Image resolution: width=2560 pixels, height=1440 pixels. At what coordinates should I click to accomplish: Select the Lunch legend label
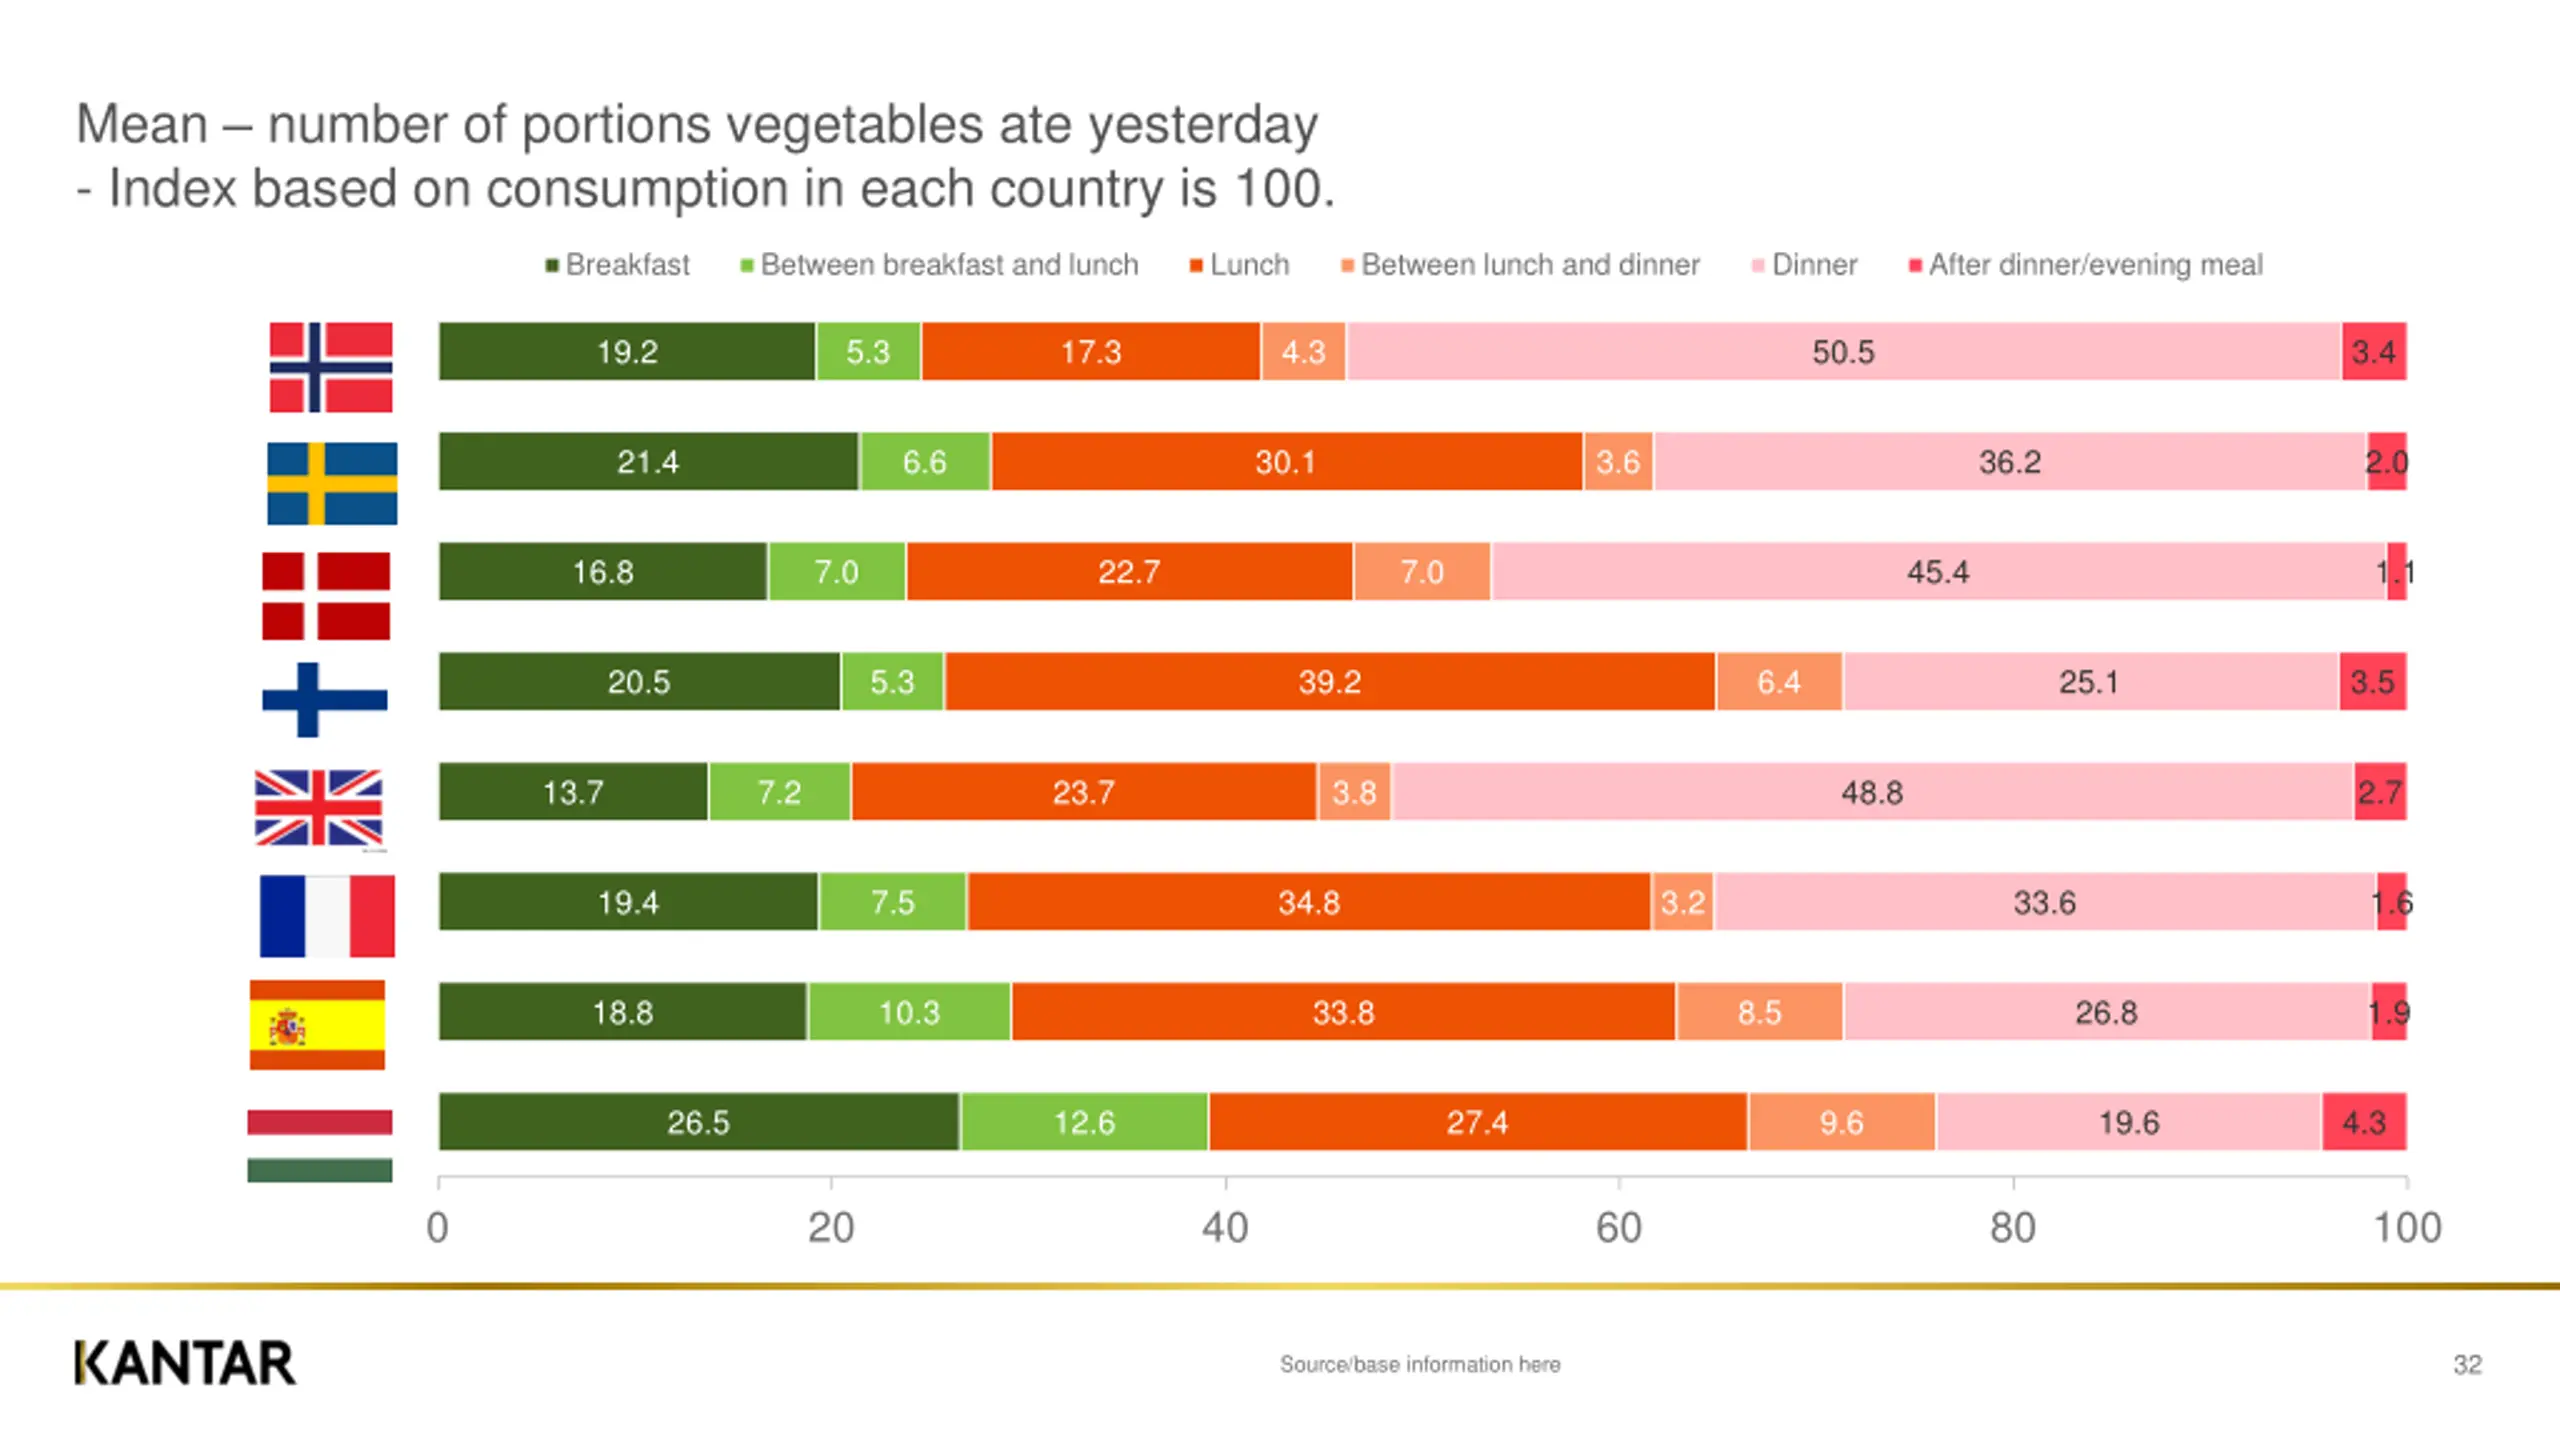[x=1249, y=265]
